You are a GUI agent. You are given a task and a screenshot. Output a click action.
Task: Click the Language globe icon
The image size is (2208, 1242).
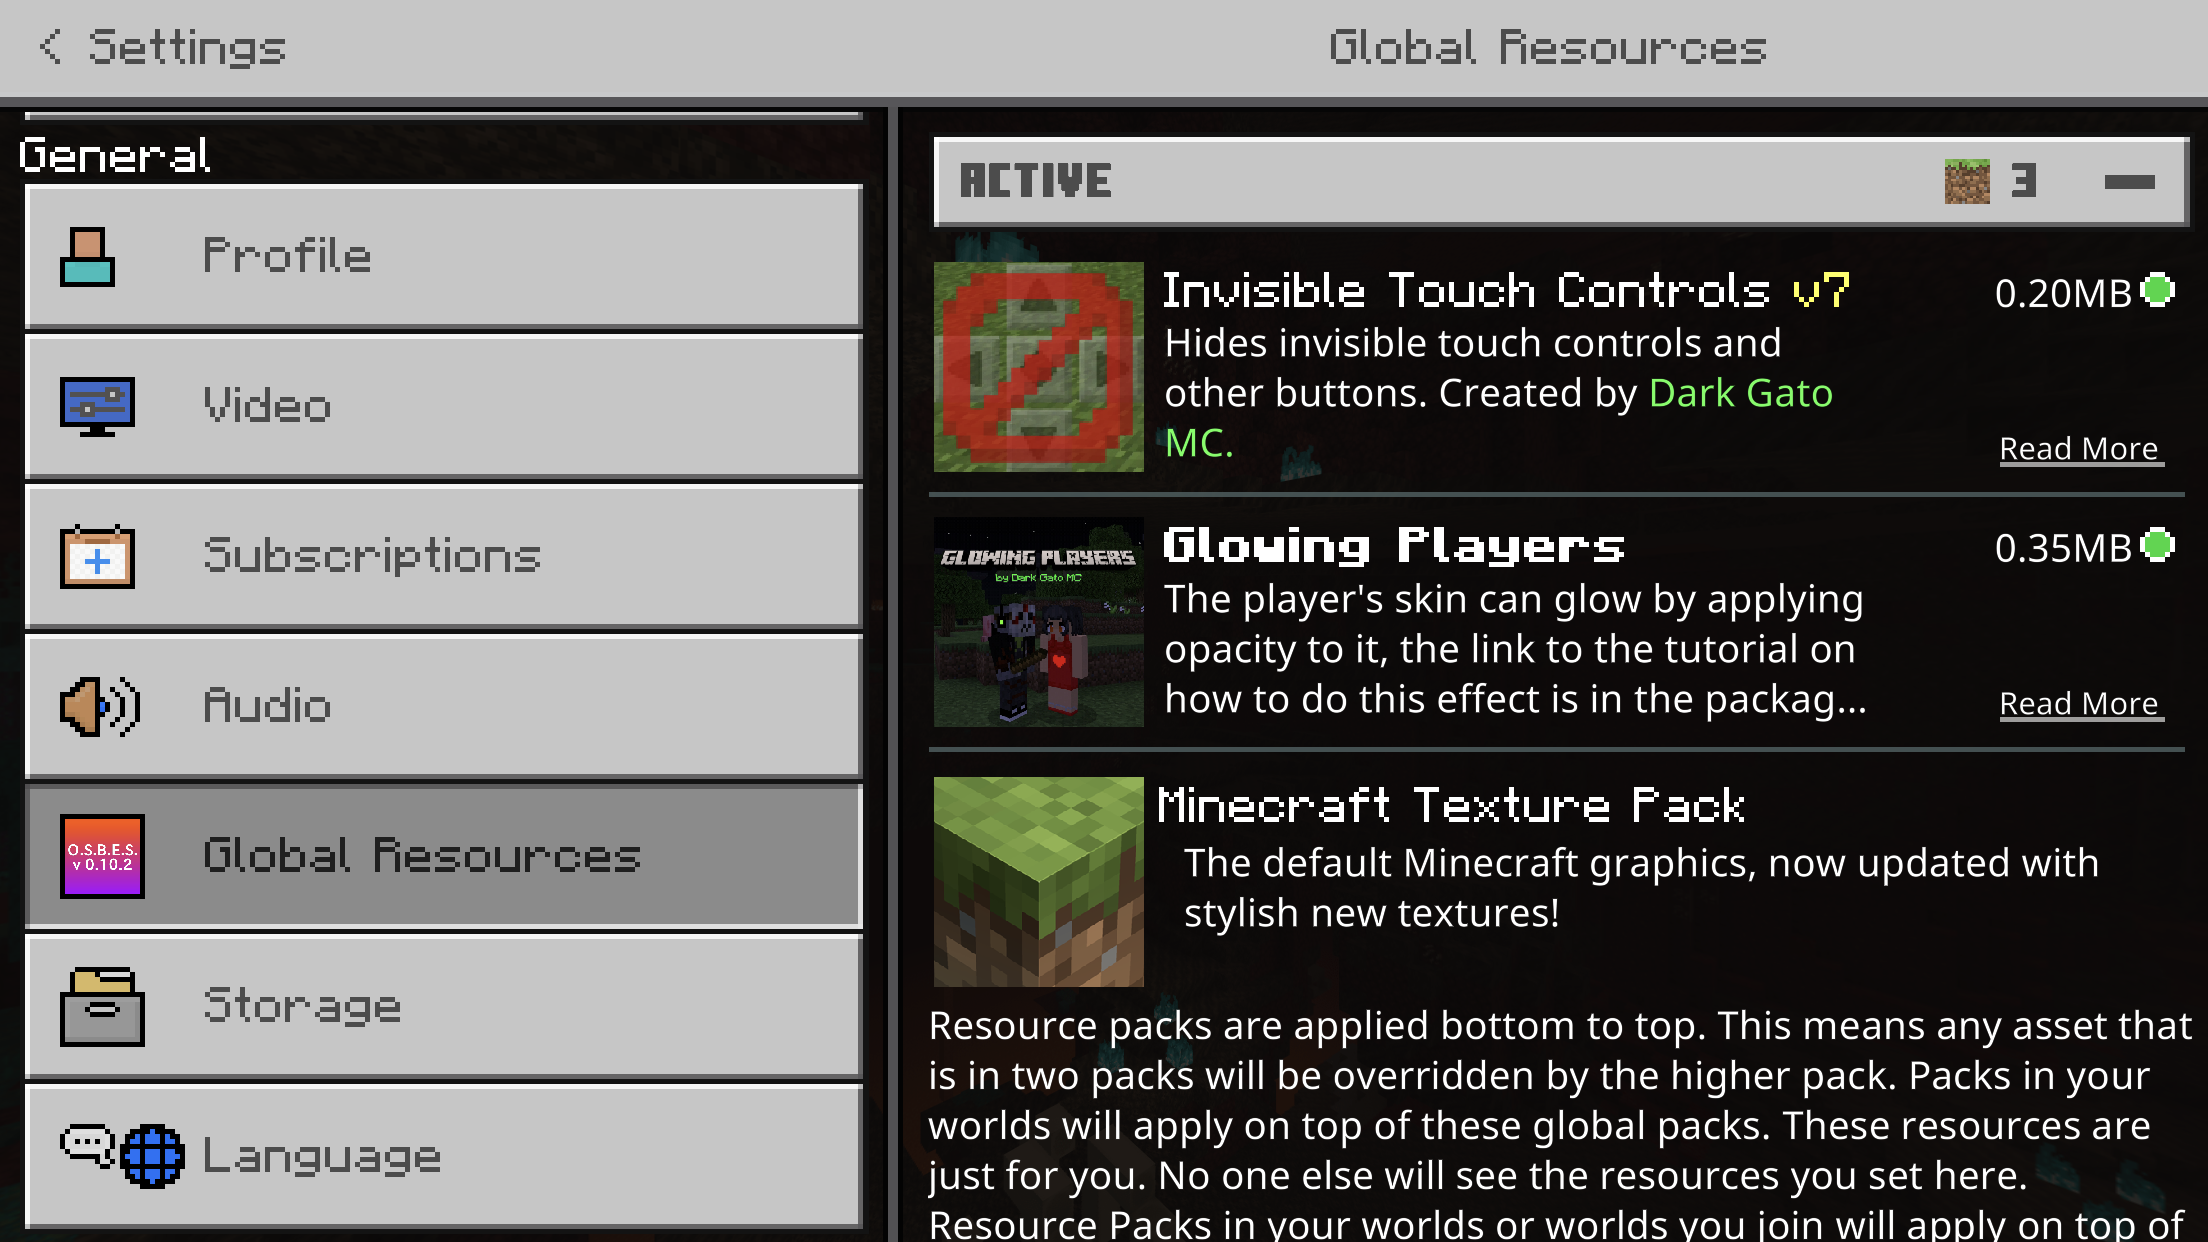pos(152,1156)
